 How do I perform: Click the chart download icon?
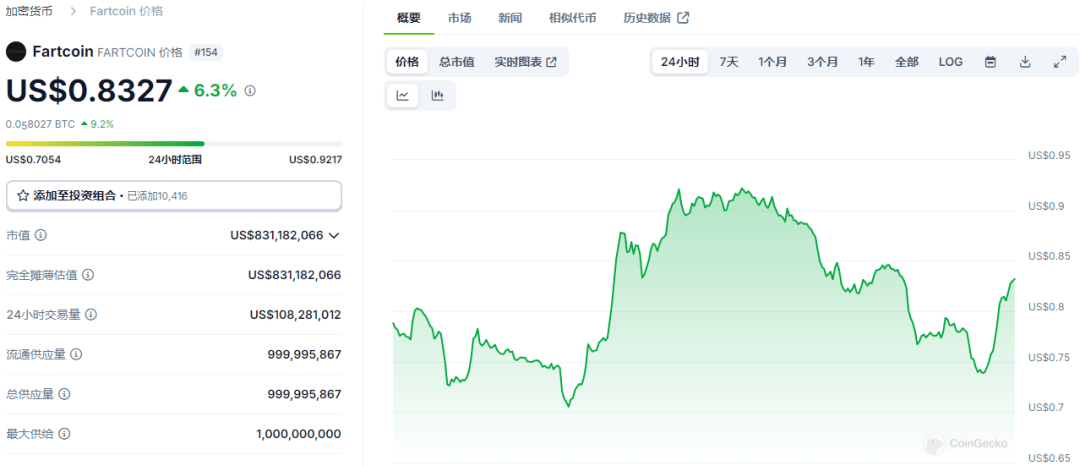[1025, 62]
